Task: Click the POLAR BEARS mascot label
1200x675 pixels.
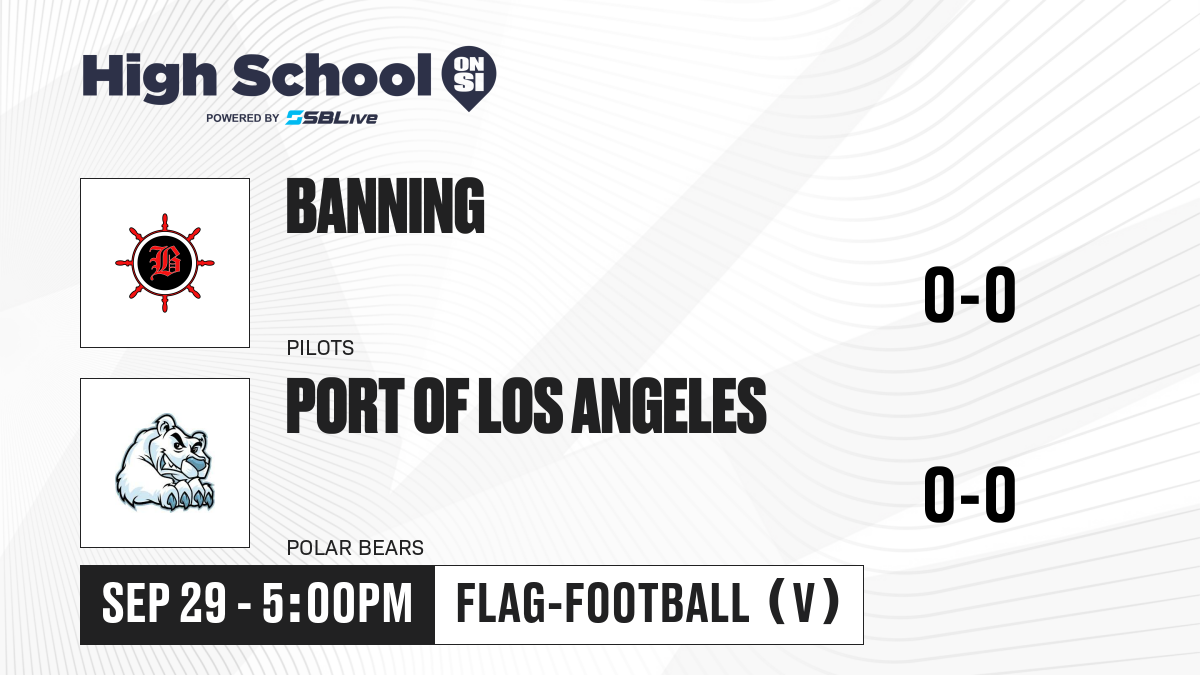Action: click(355, 548)
